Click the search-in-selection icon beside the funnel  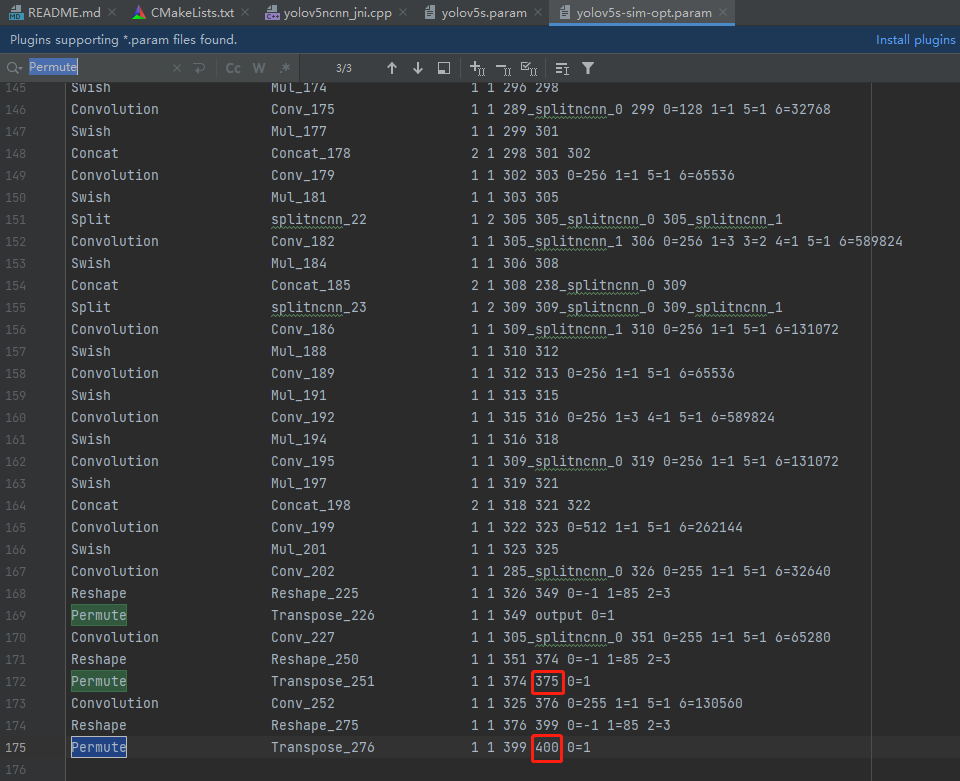[561, 68]
